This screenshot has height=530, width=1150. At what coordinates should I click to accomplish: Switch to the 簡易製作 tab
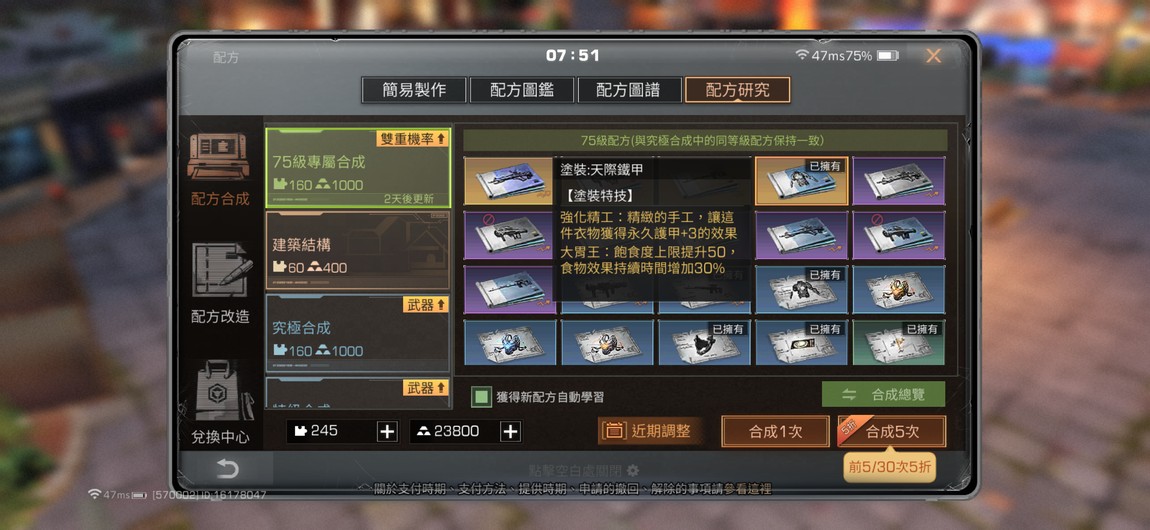click(414, 90)
